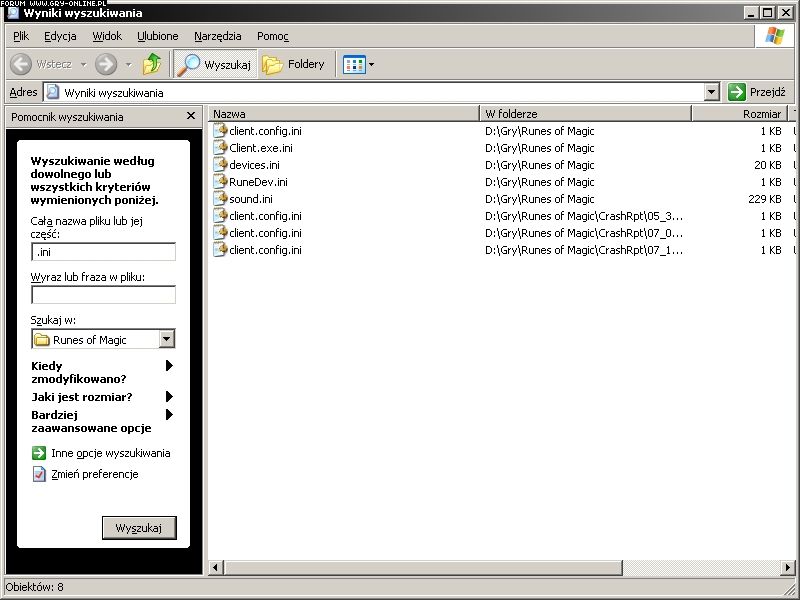The image size is (800, 600).
Task: Open the Widok menu
Action: tap(107, 36)
